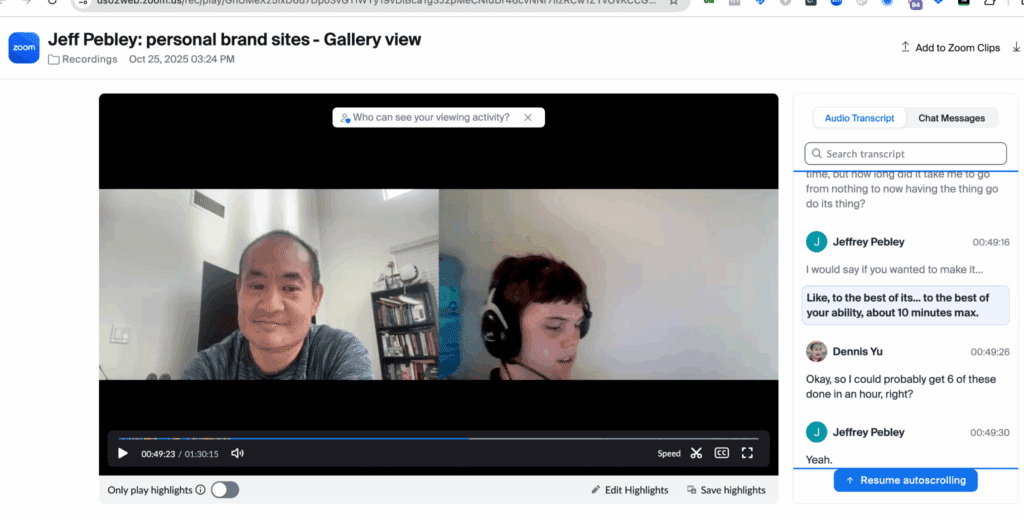Click the Zoom logo icon
1024x519 pixels.
24,48
